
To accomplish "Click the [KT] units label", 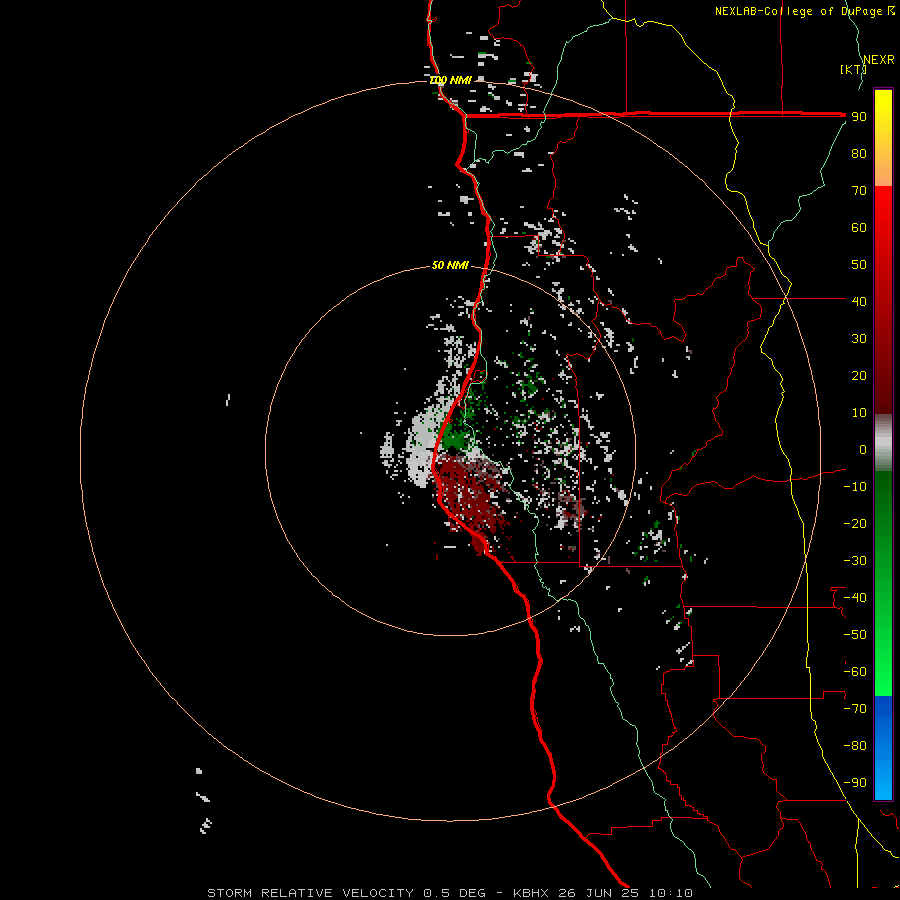I will 853,69.
